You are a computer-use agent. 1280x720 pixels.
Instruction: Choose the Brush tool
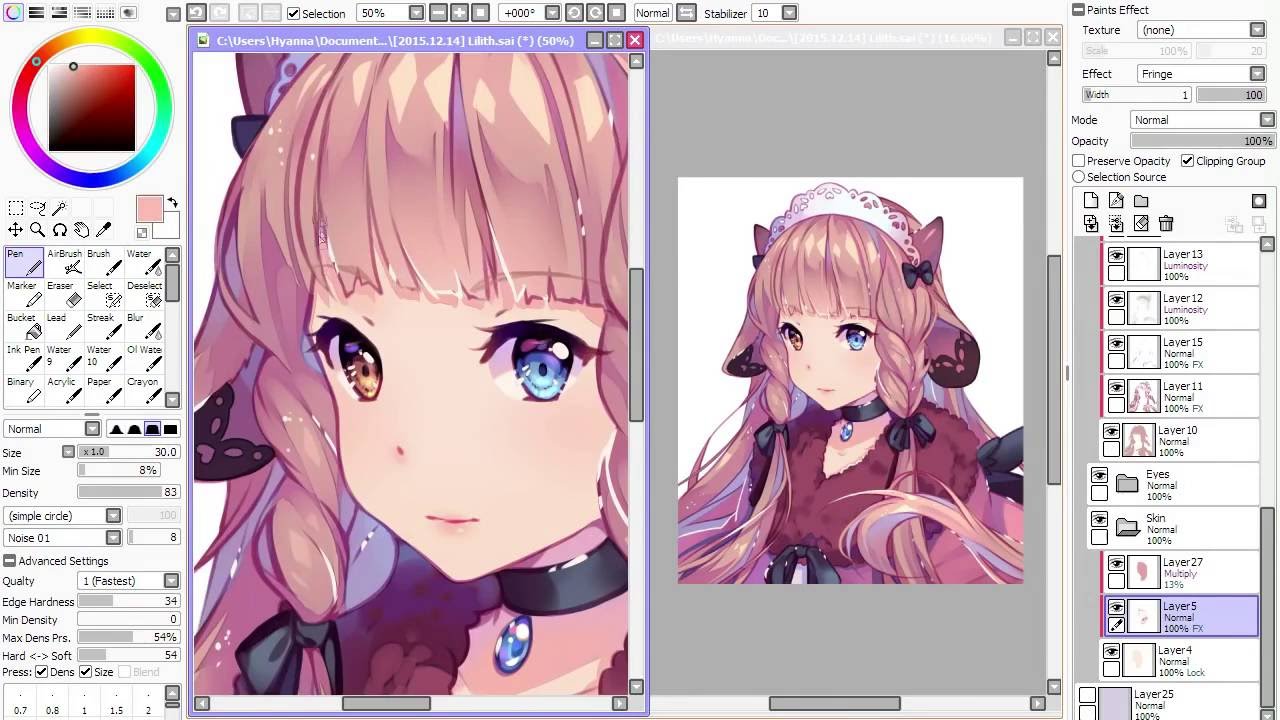coord(104,262)
